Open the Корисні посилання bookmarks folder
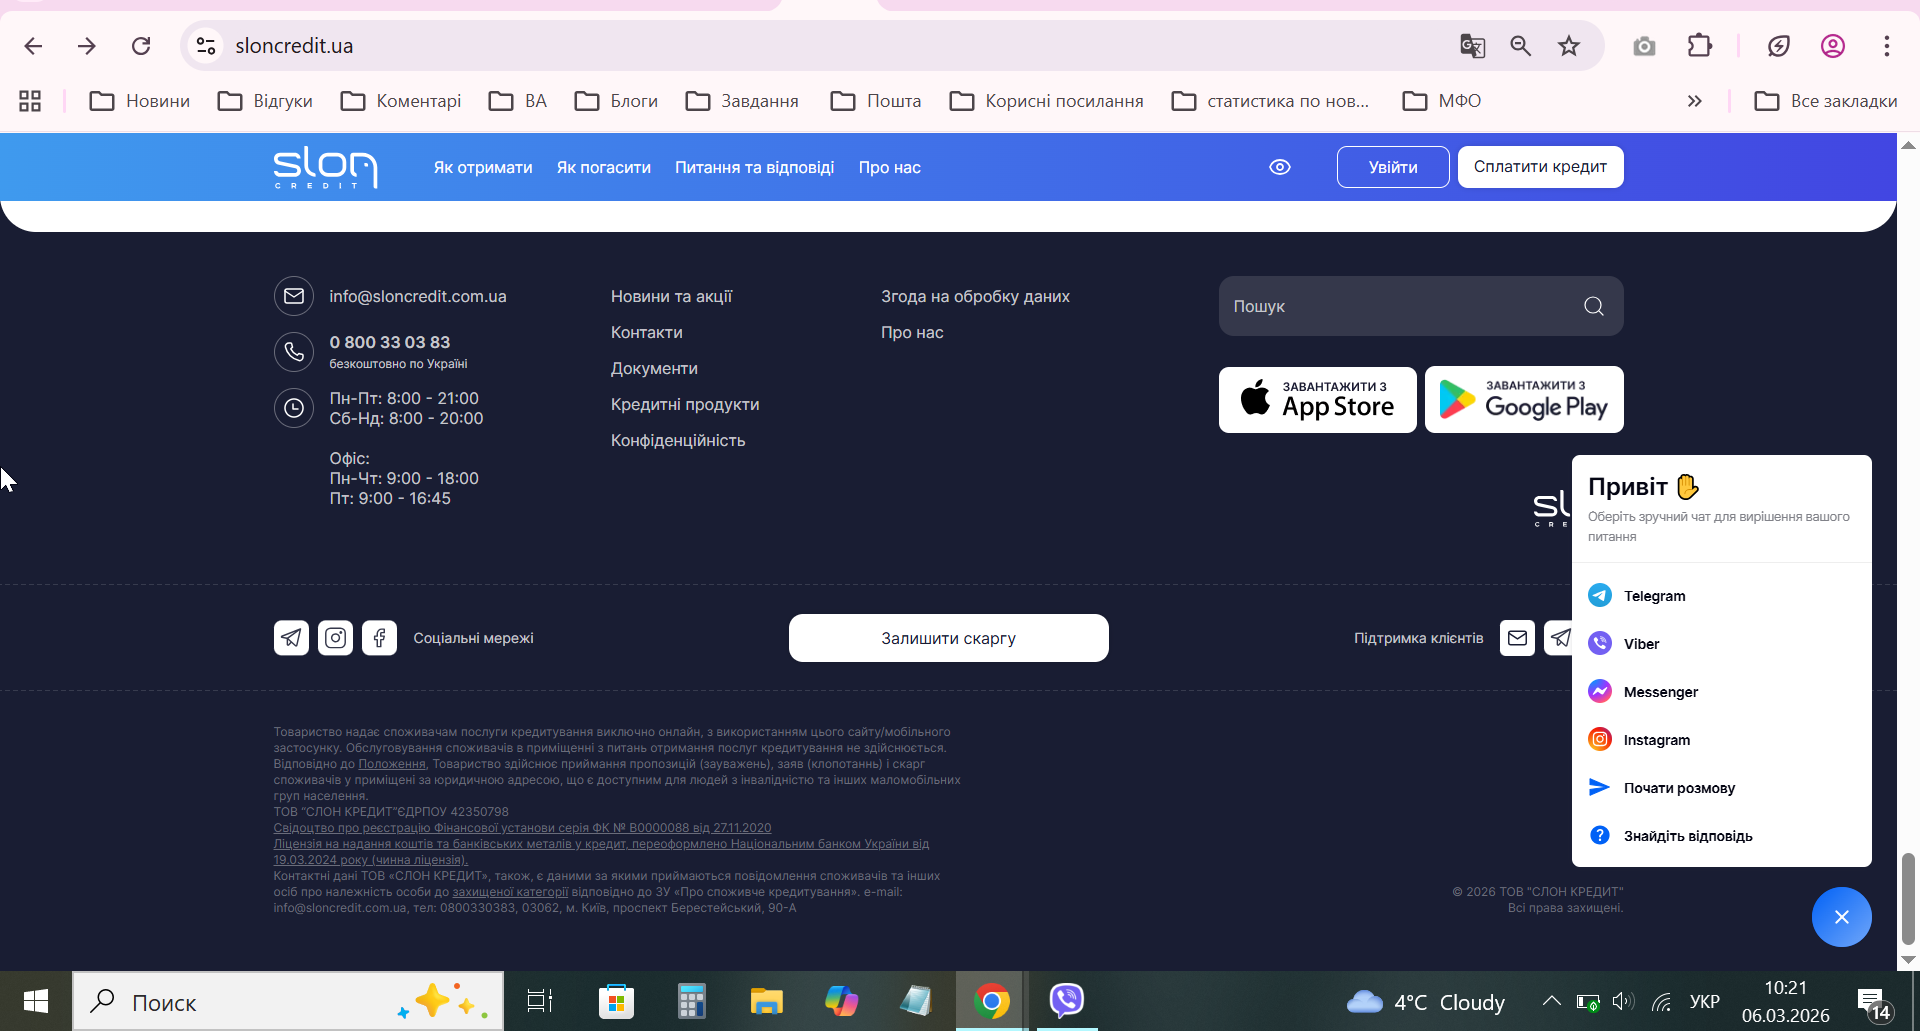The image size is (1920, 1031). [1046, 101]
